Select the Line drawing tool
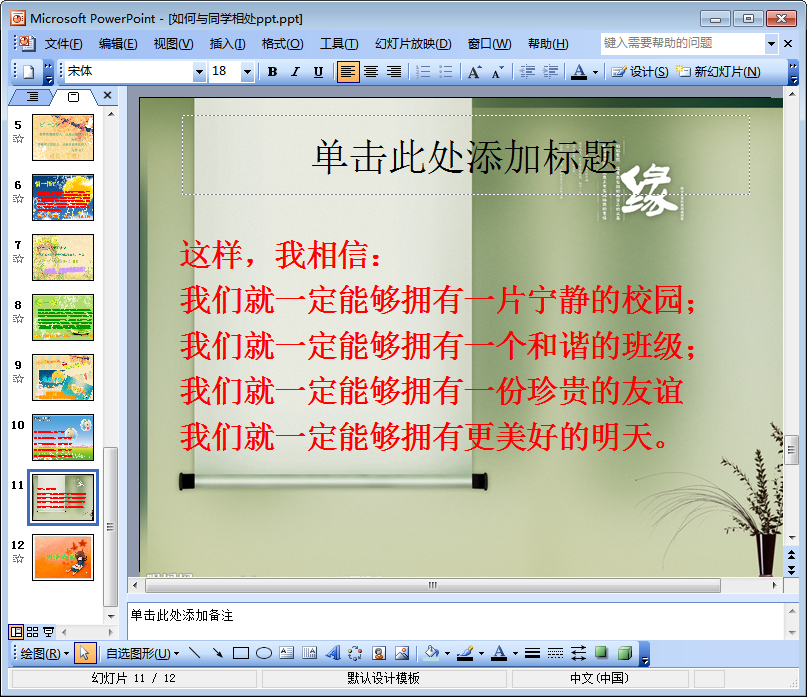Image resolution: width=807 pixels, height=697 pixels. [x=195, y=654]
